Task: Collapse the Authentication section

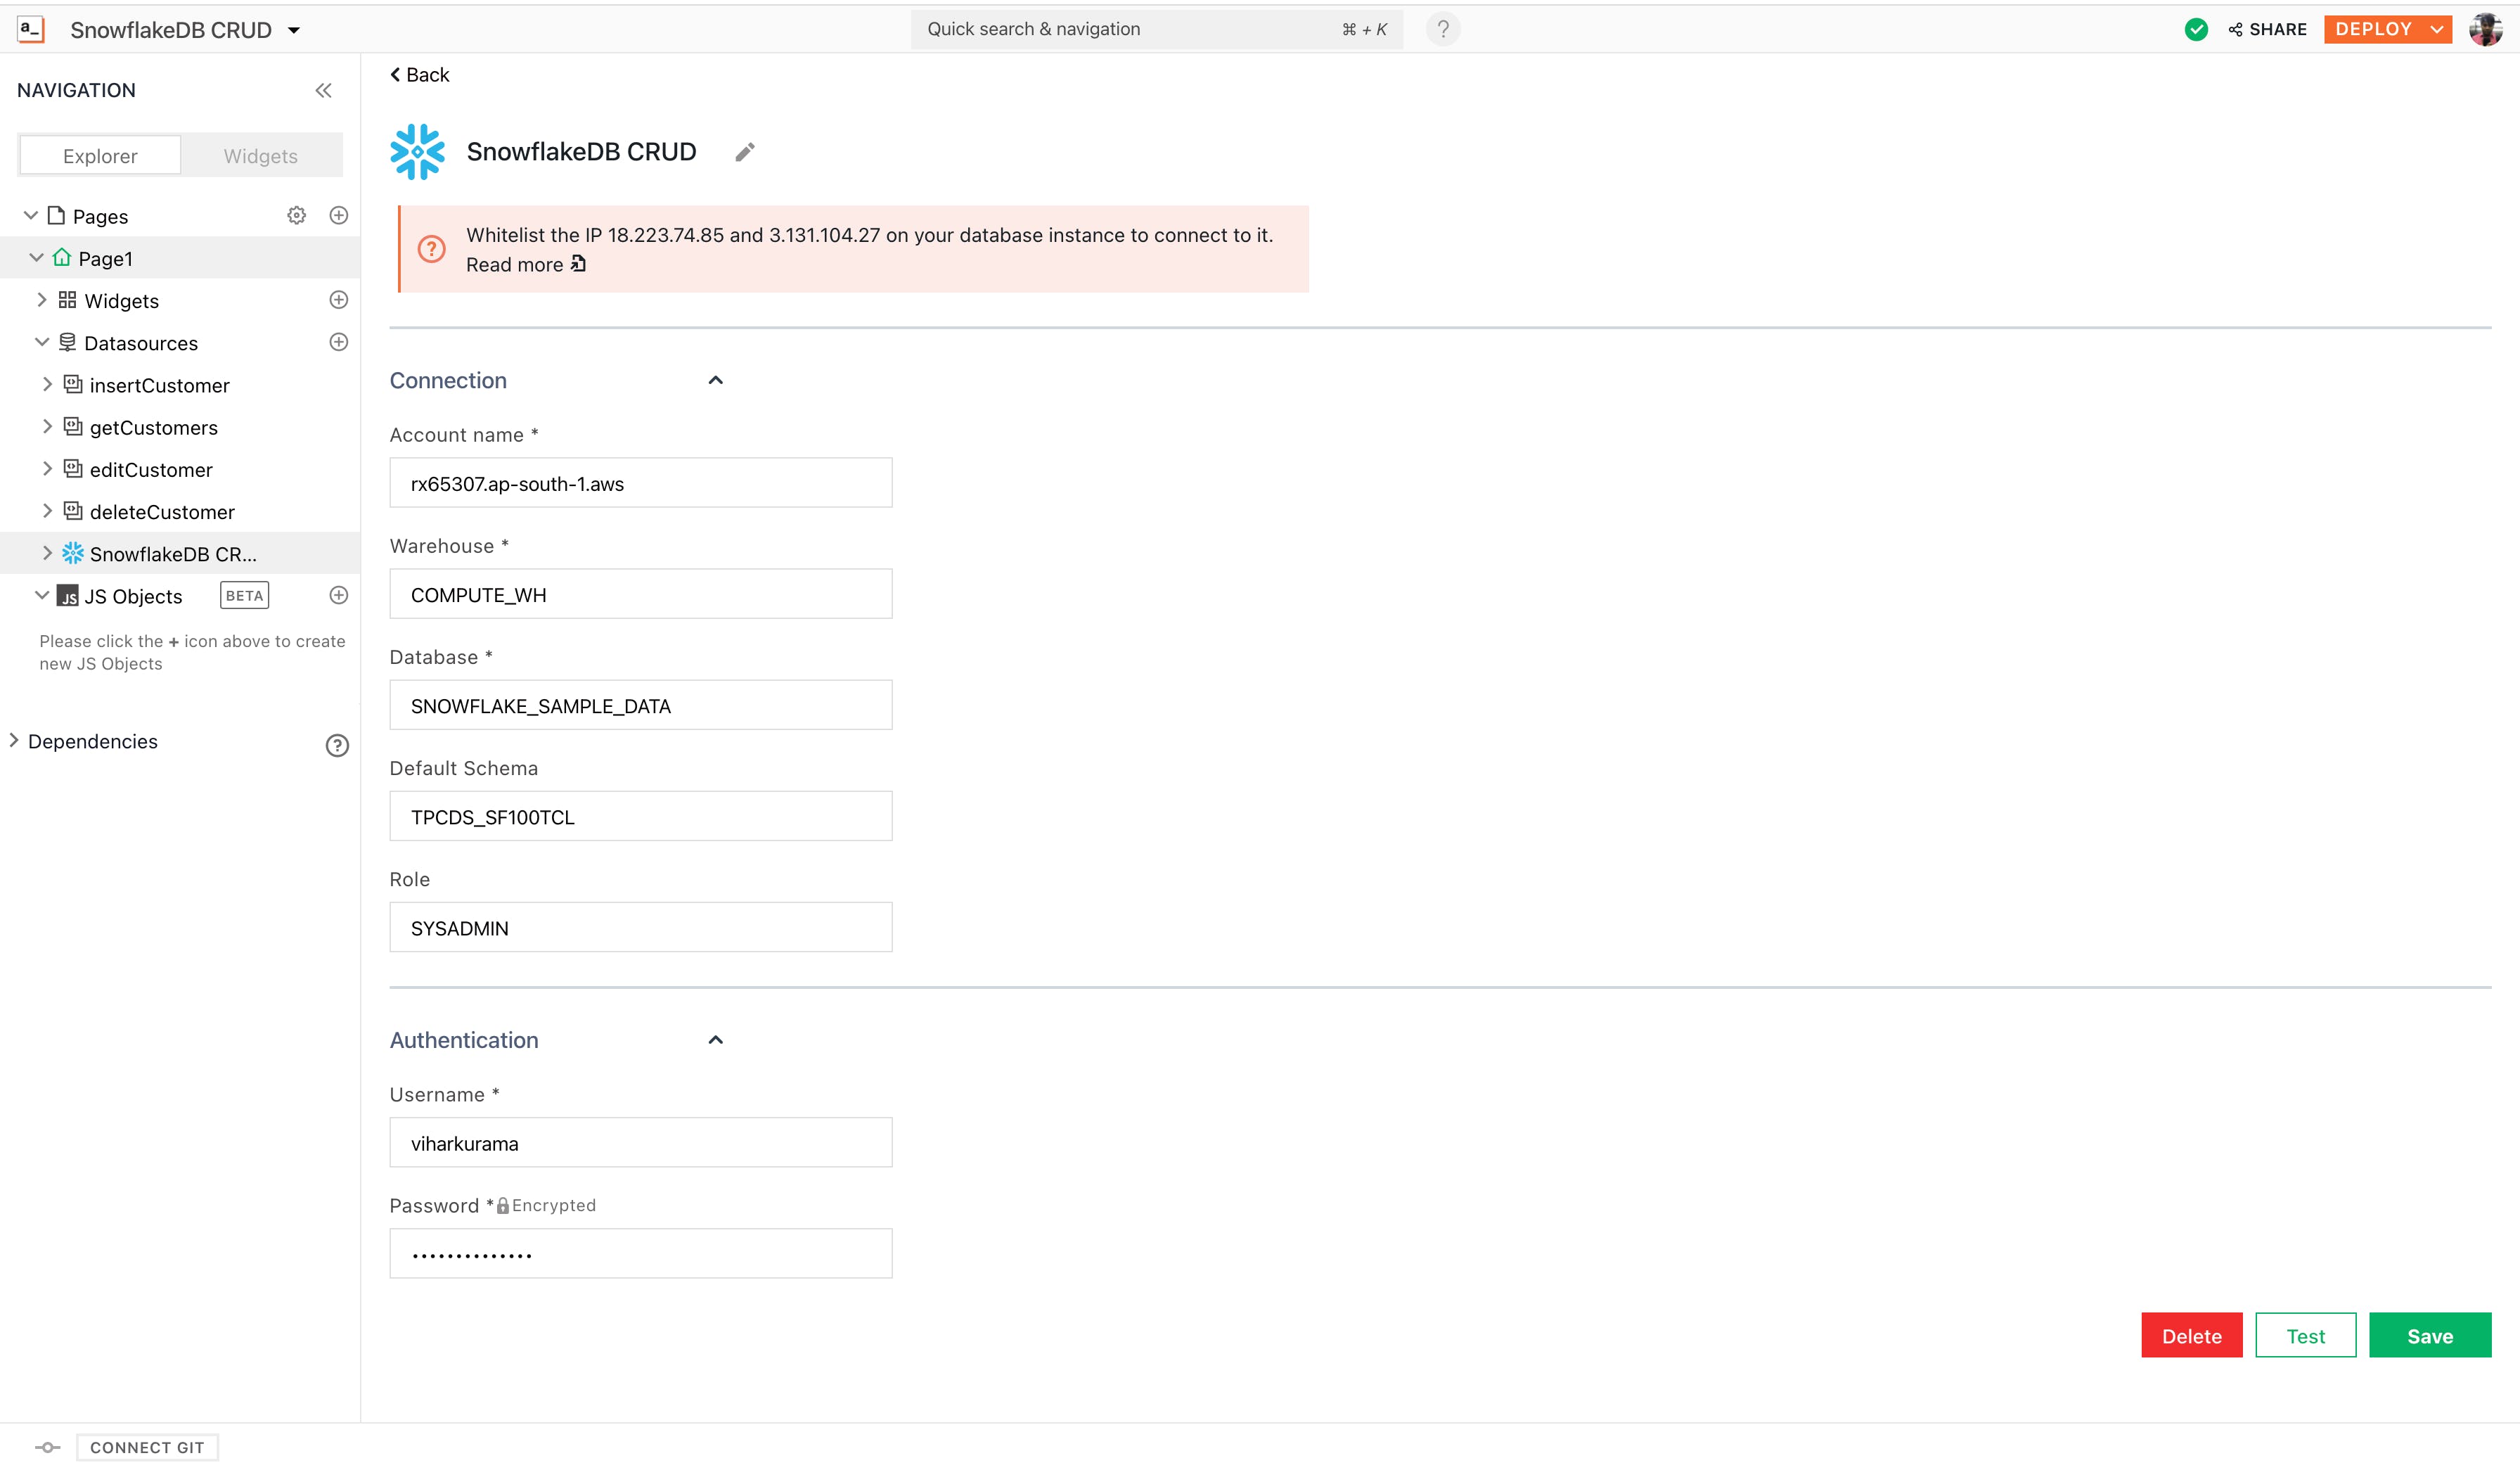Action: click(715, 1040)
